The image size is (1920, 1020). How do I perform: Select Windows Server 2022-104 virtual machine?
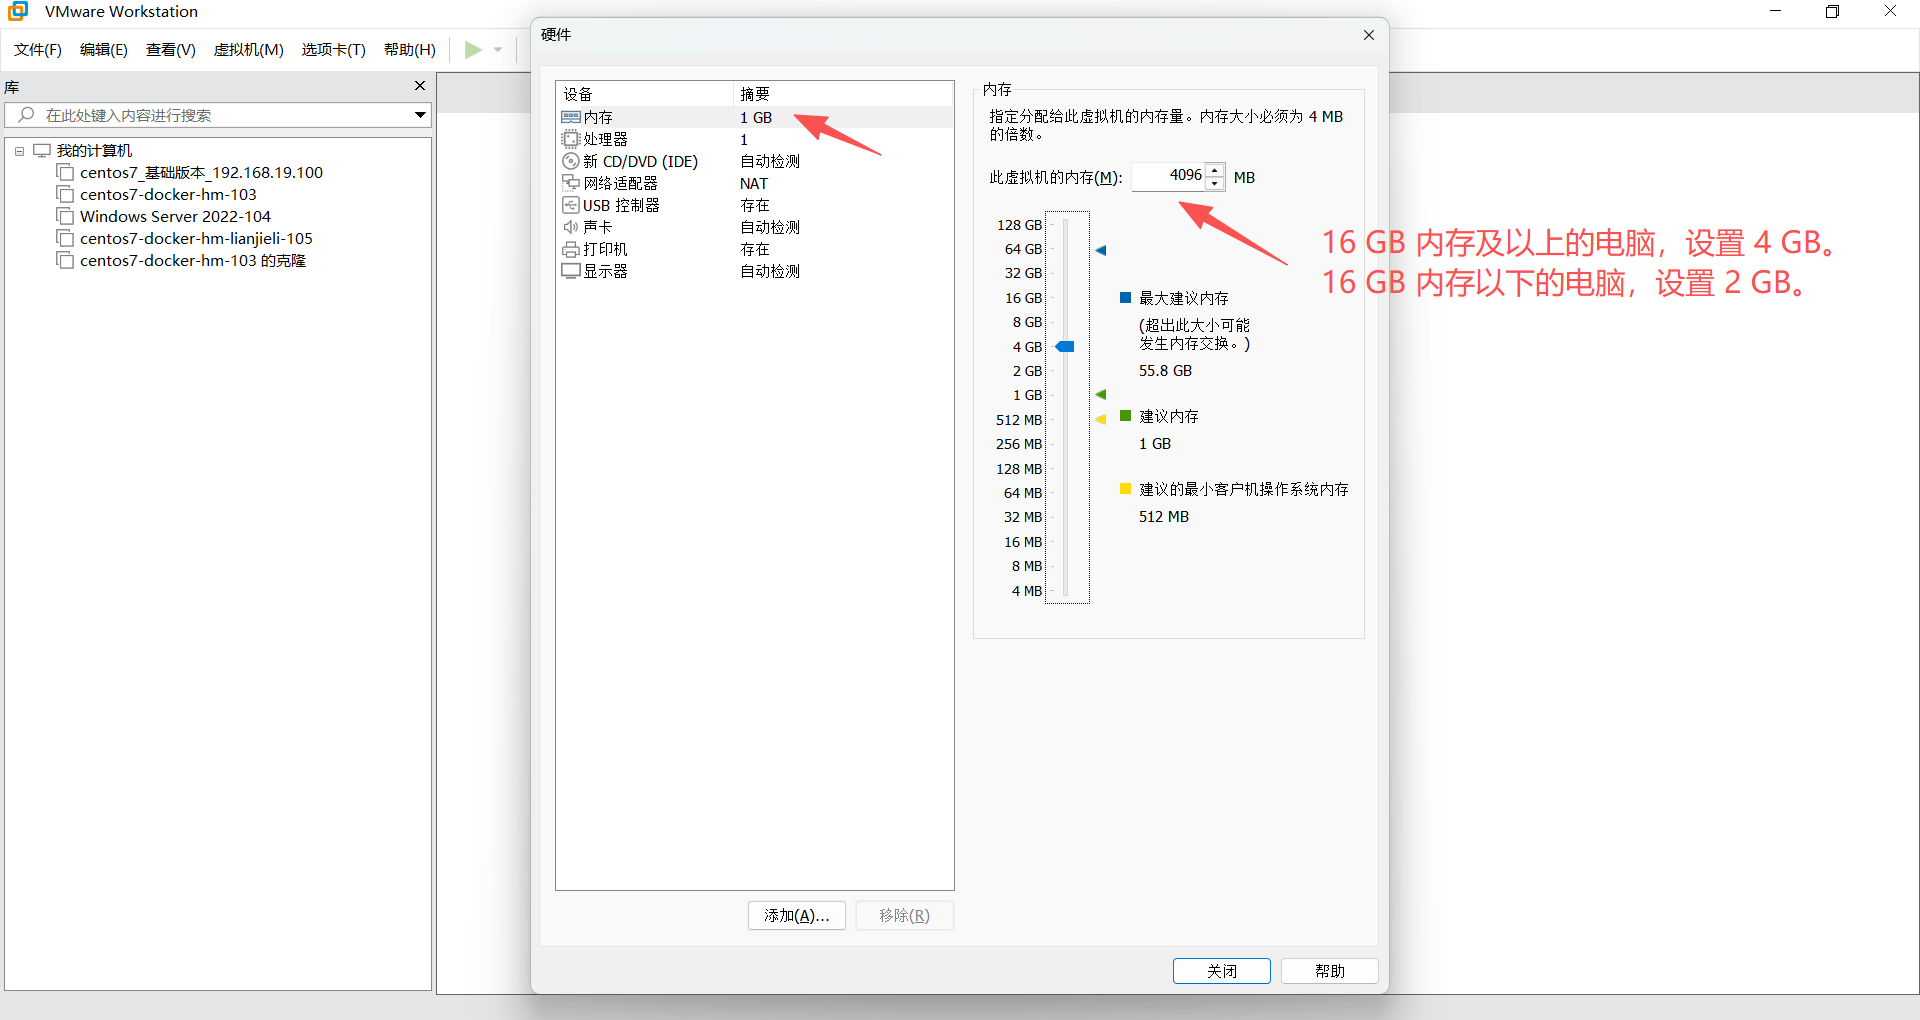(175, 216)
